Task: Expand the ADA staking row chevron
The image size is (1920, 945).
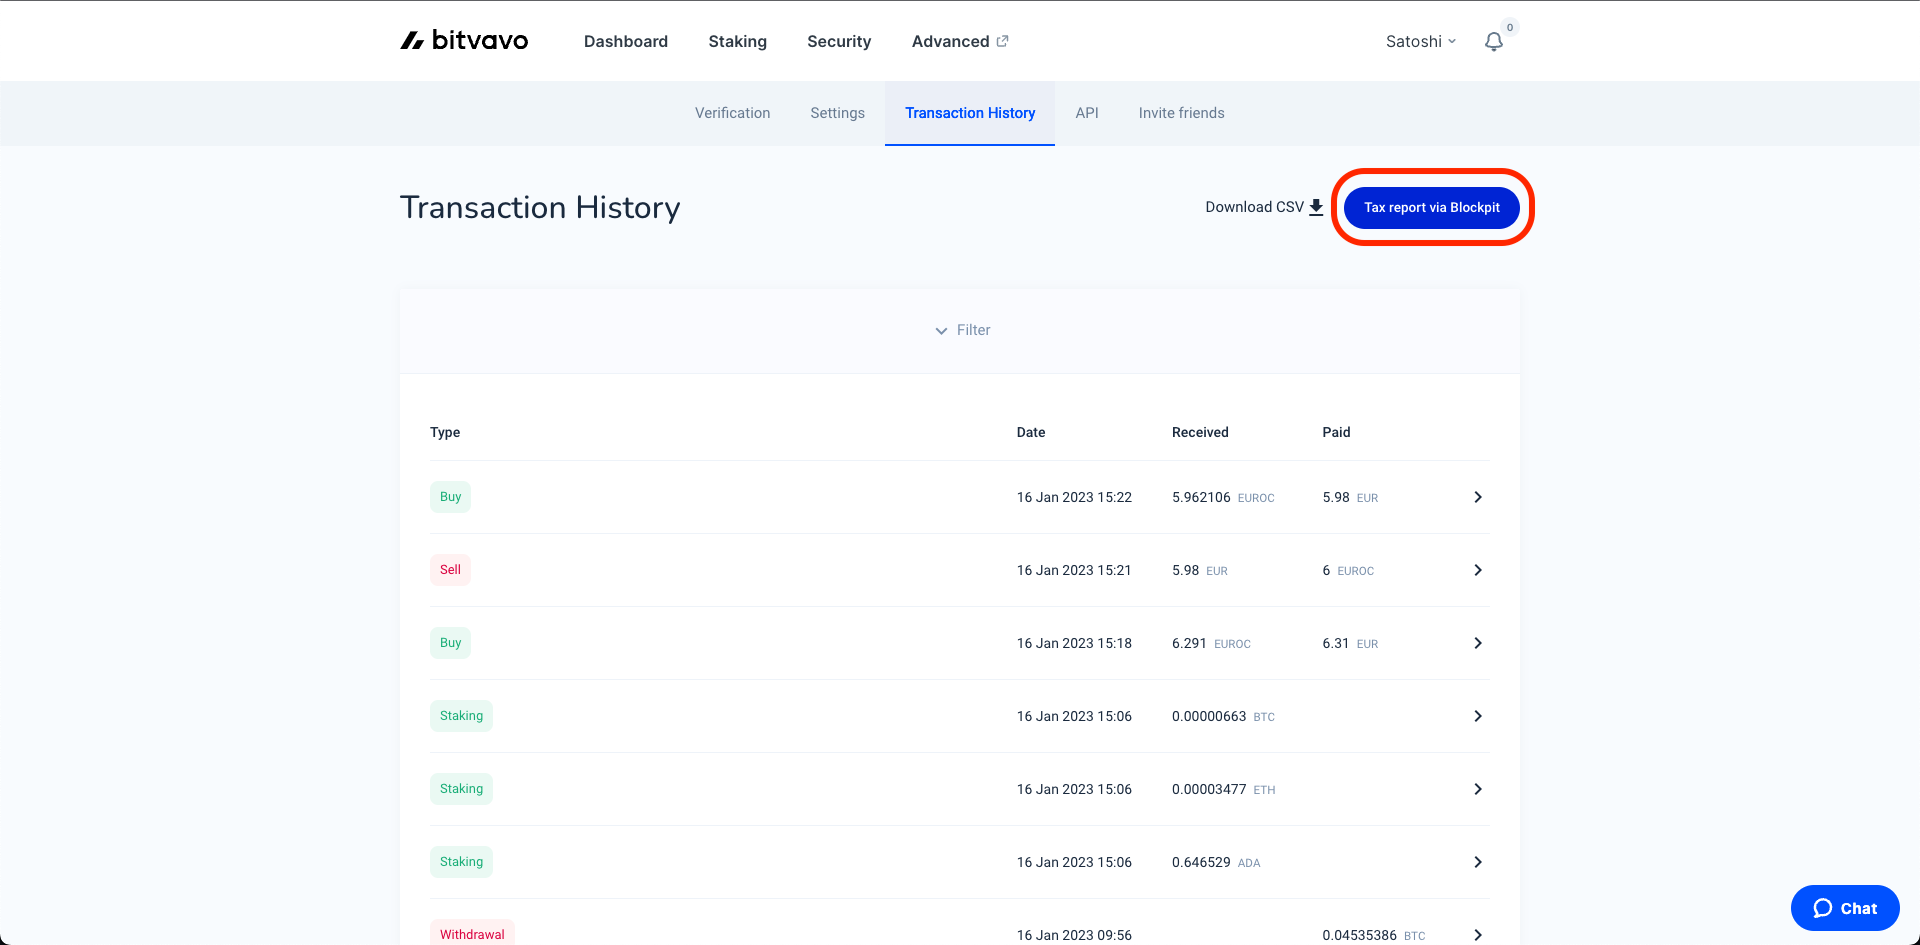Action: point(1478,862)
